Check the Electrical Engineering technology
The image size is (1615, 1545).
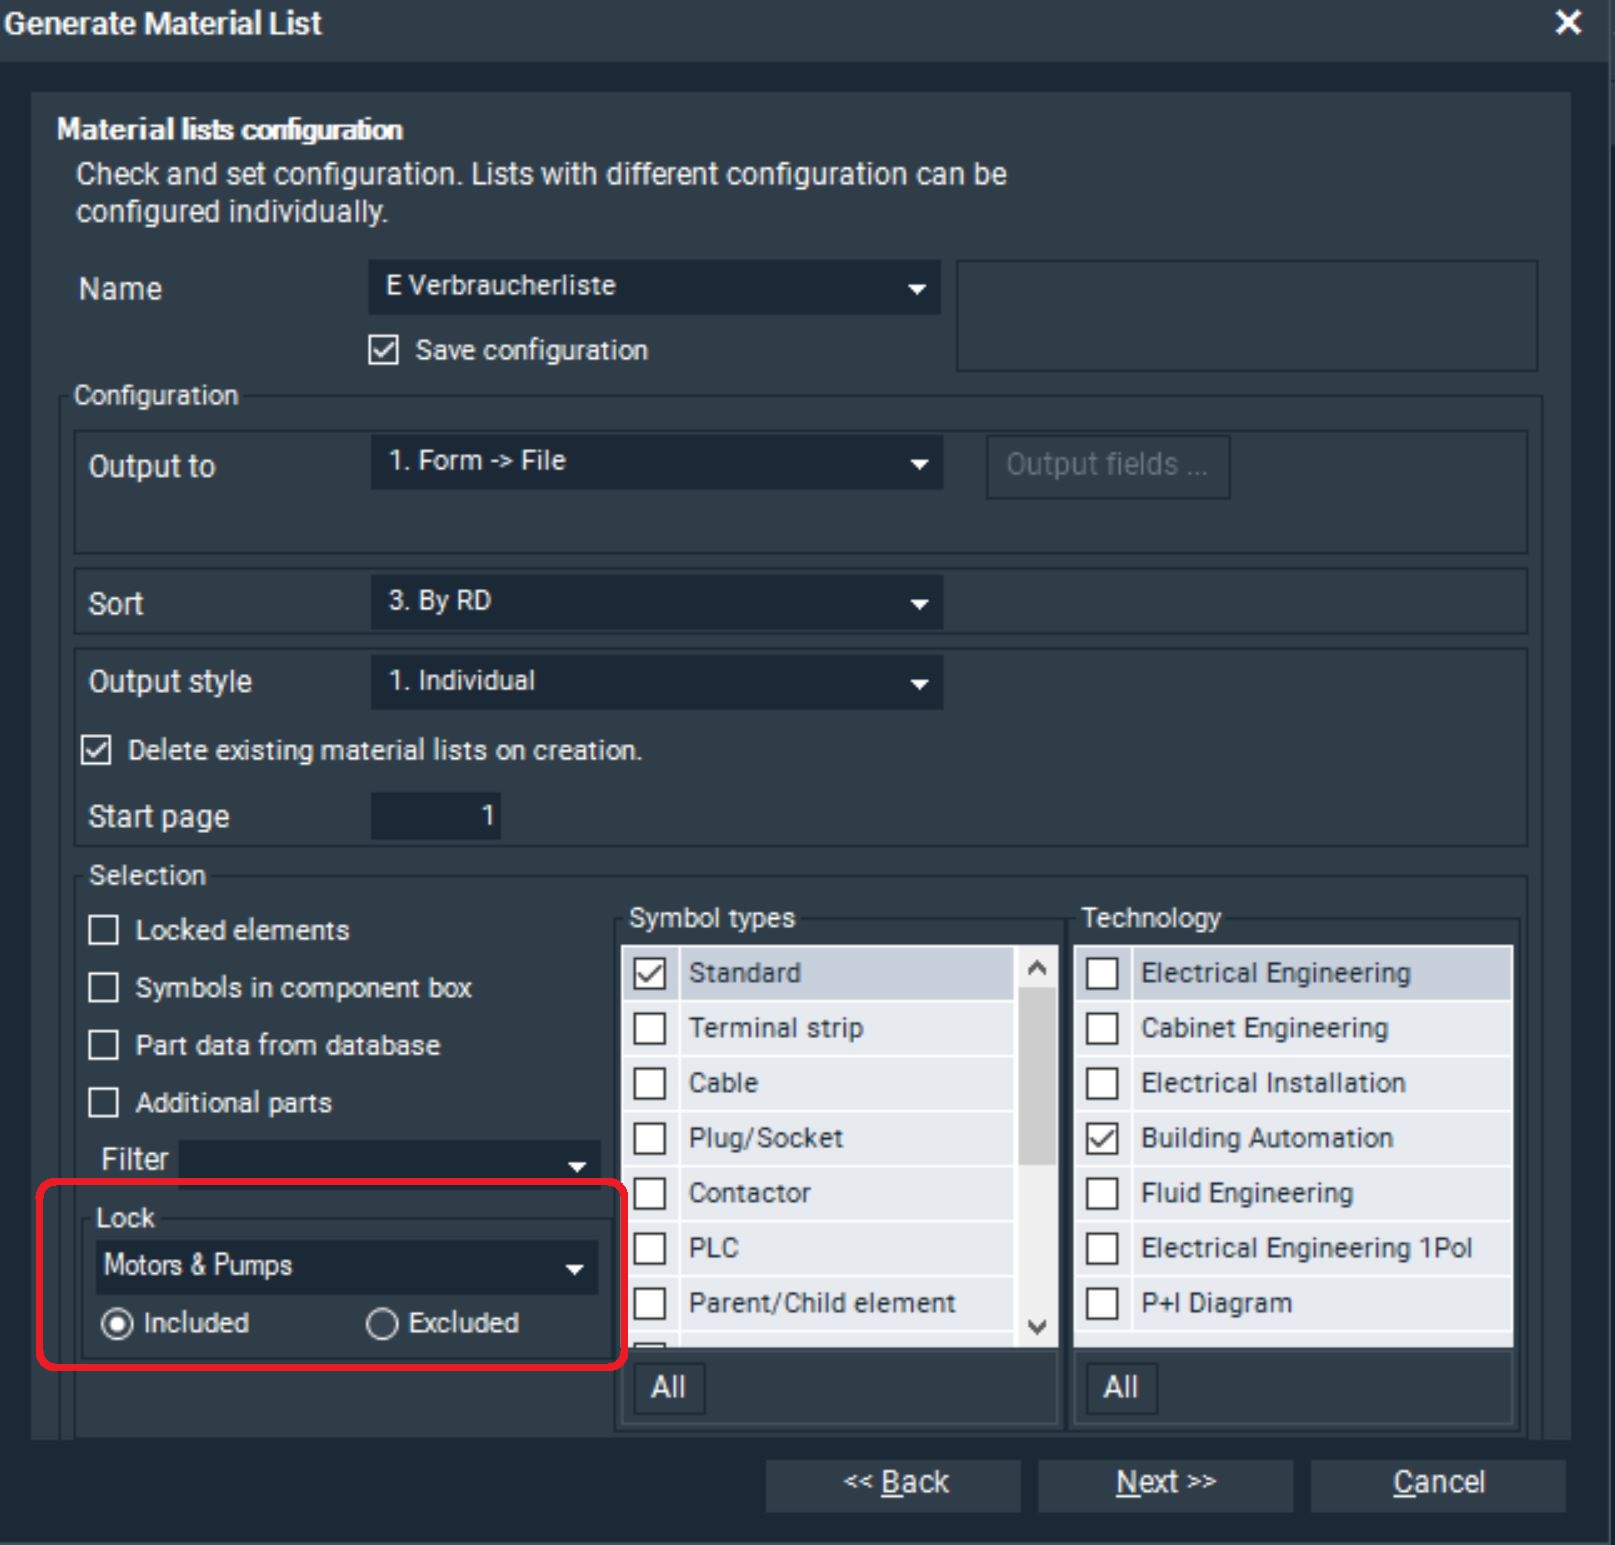[1102, 973]
